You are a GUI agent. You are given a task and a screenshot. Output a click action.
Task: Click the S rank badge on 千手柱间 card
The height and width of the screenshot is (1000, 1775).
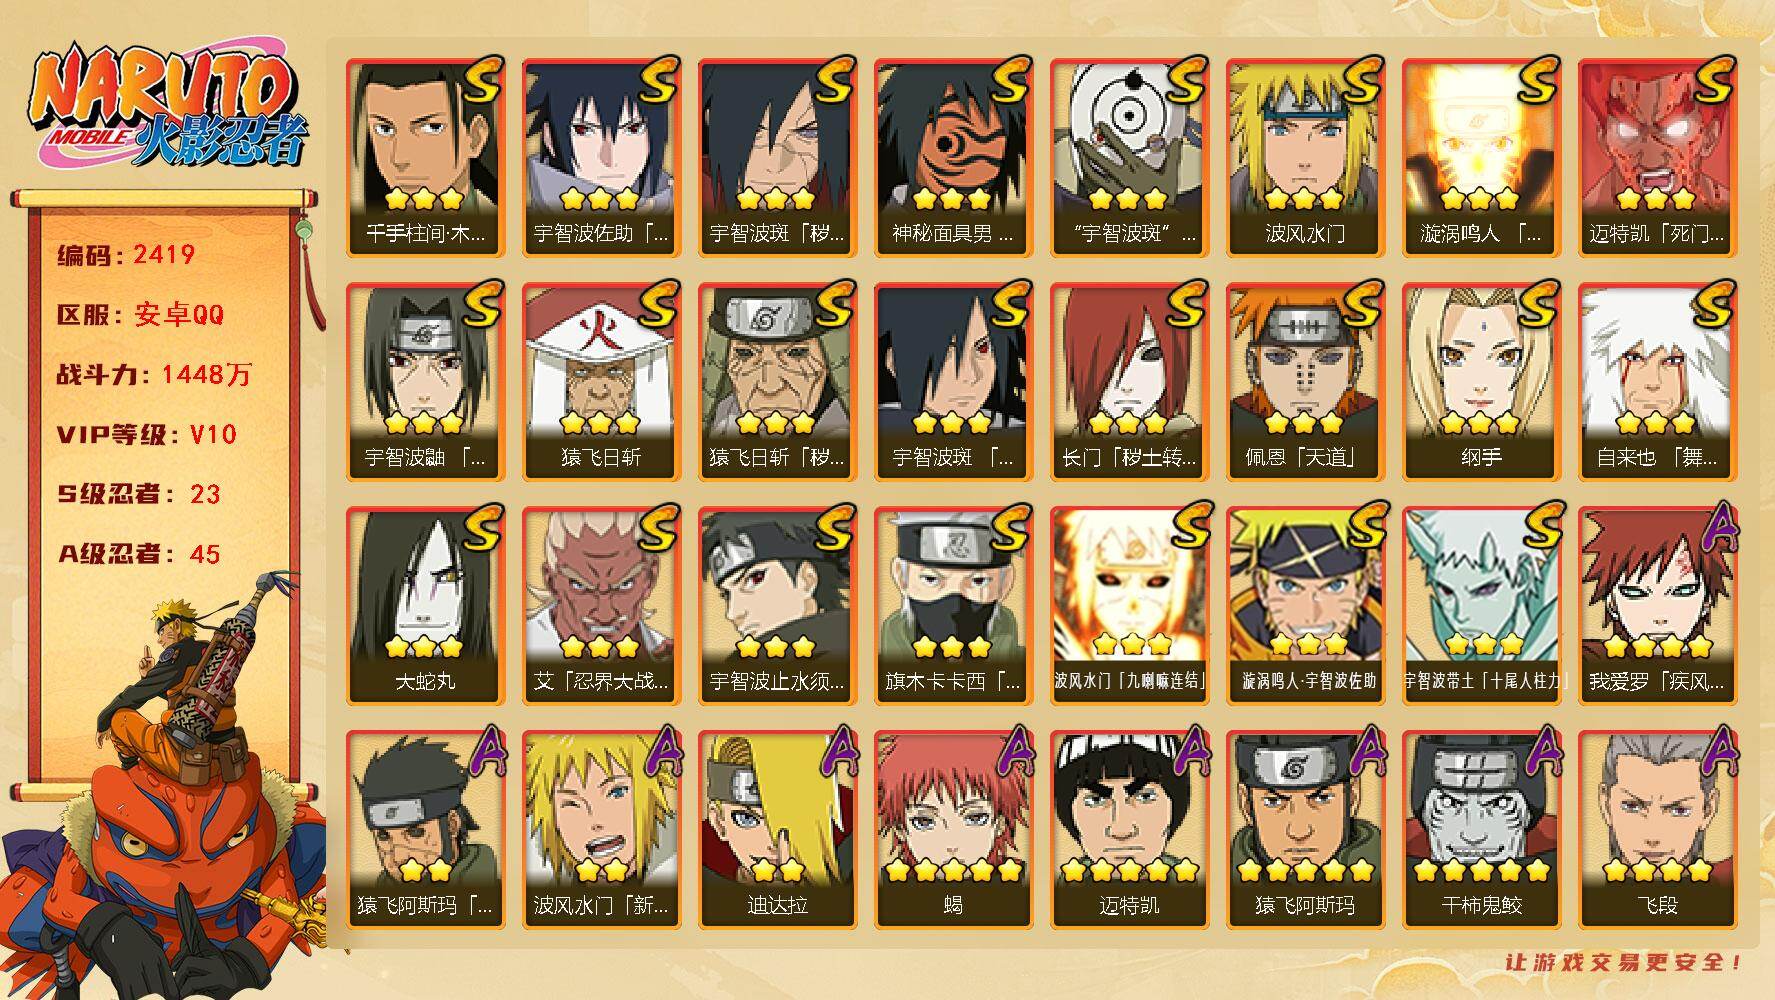click(x=482, y=81)
